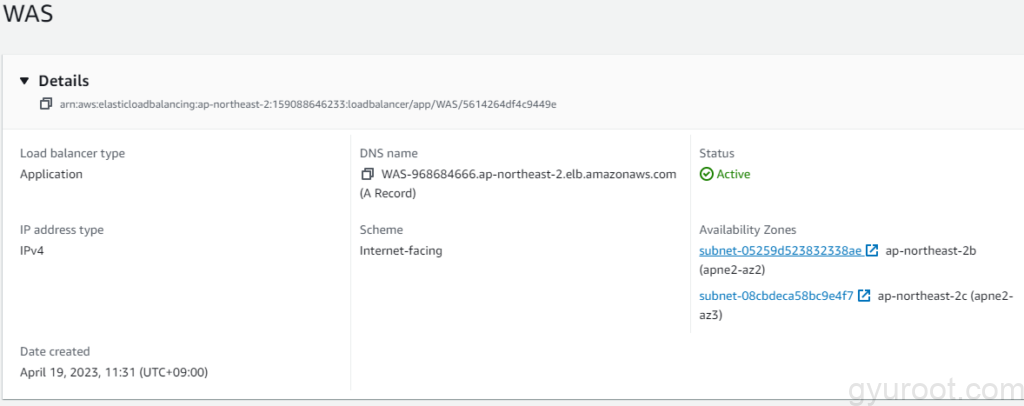Click the (A Record) text
This screenshot has width=1024, height=406.
[388, 193]
